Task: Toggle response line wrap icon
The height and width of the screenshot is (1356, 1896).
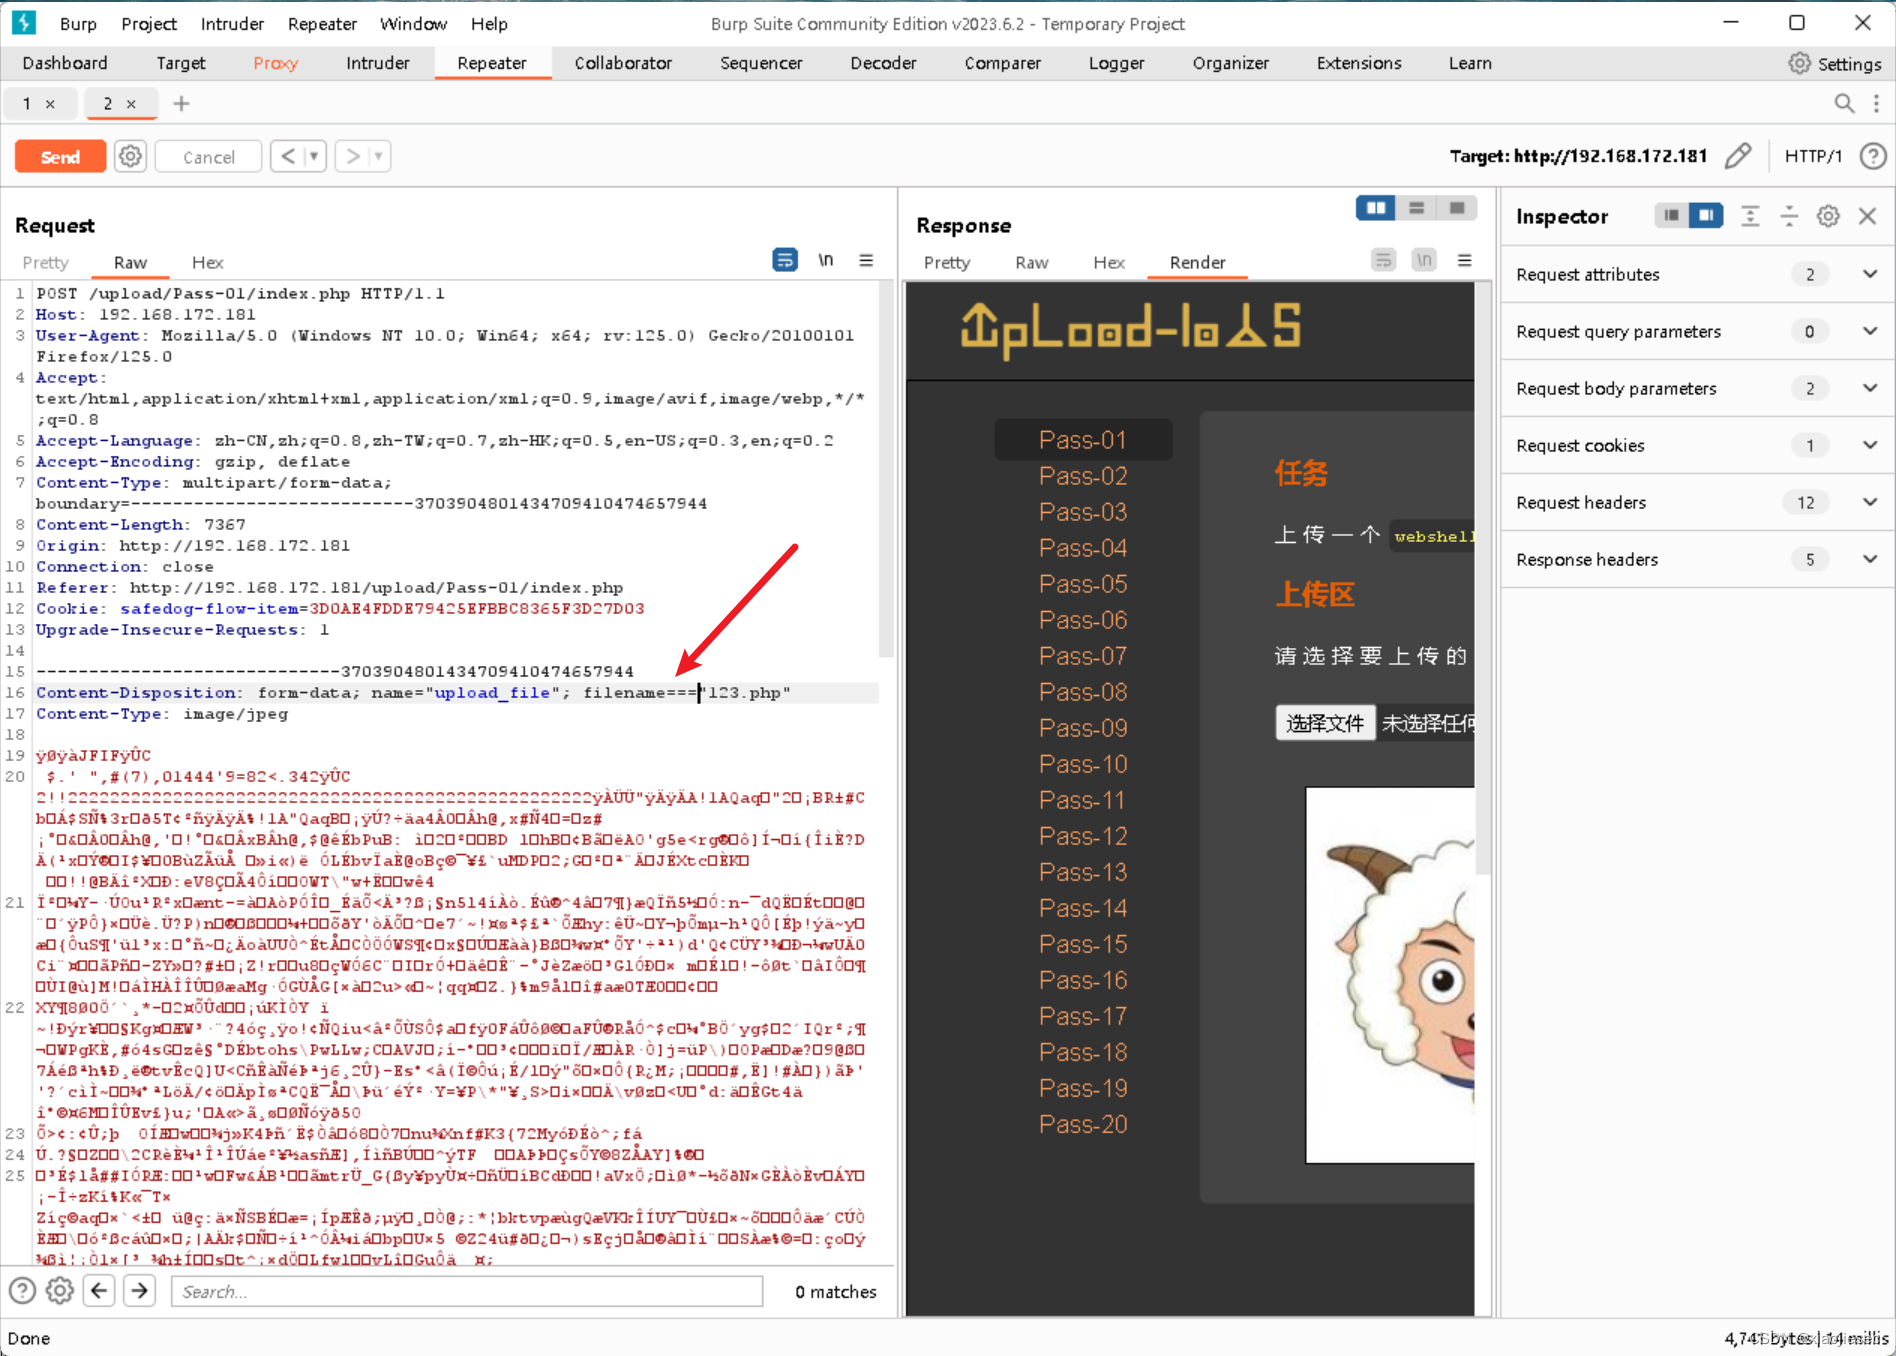Action: coord(1383,260)
